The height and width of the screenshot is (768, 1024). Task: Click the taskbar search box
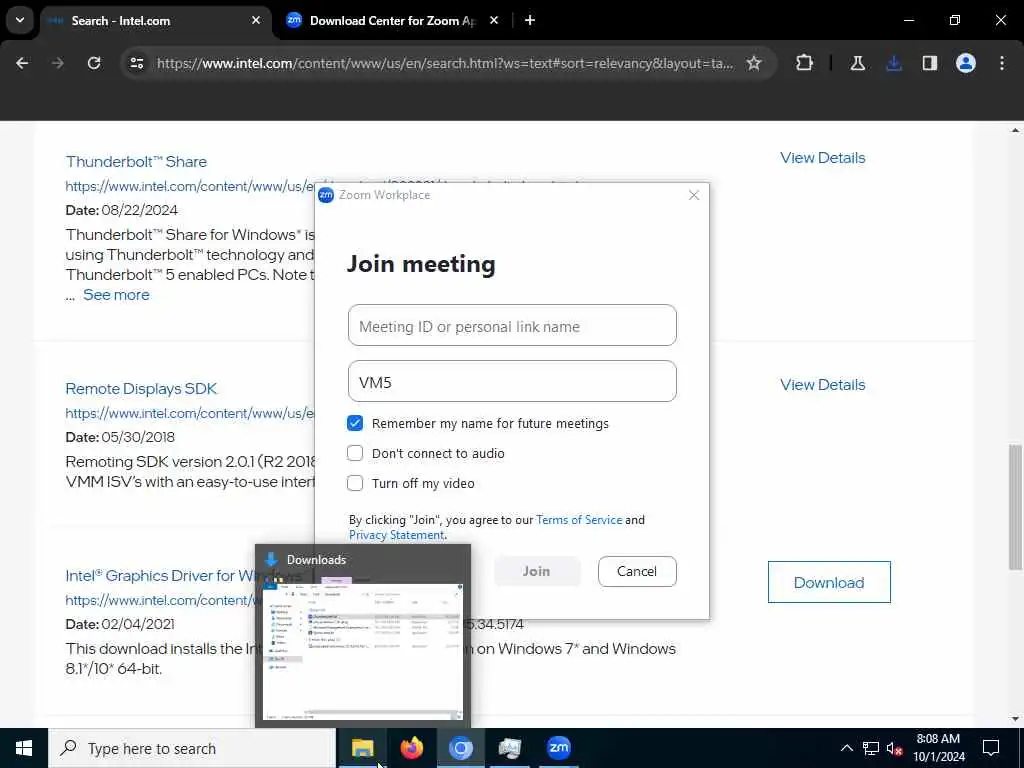[x=192, y=748]
